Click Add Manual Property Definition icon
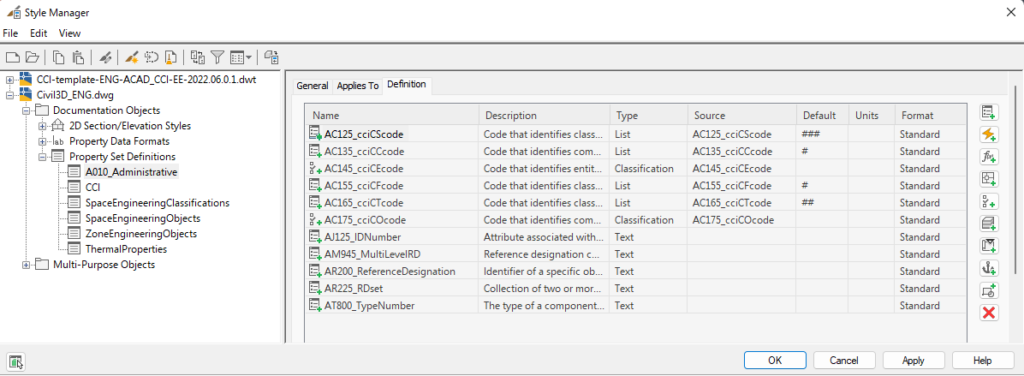The image size is (1024, 376). [x=989, y=112]
